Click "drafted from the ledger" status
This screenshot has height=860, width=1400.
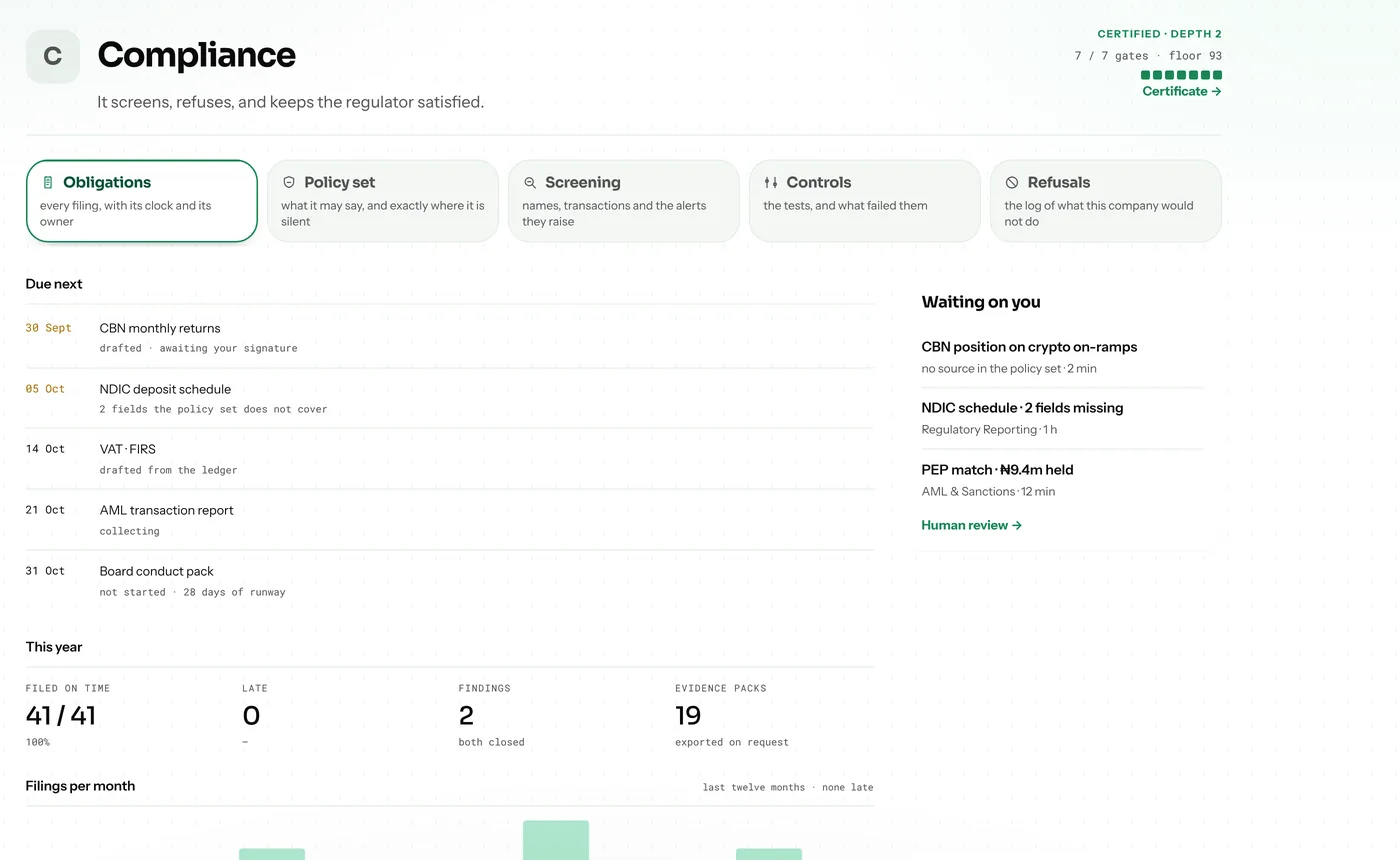(x=168, y=470)
